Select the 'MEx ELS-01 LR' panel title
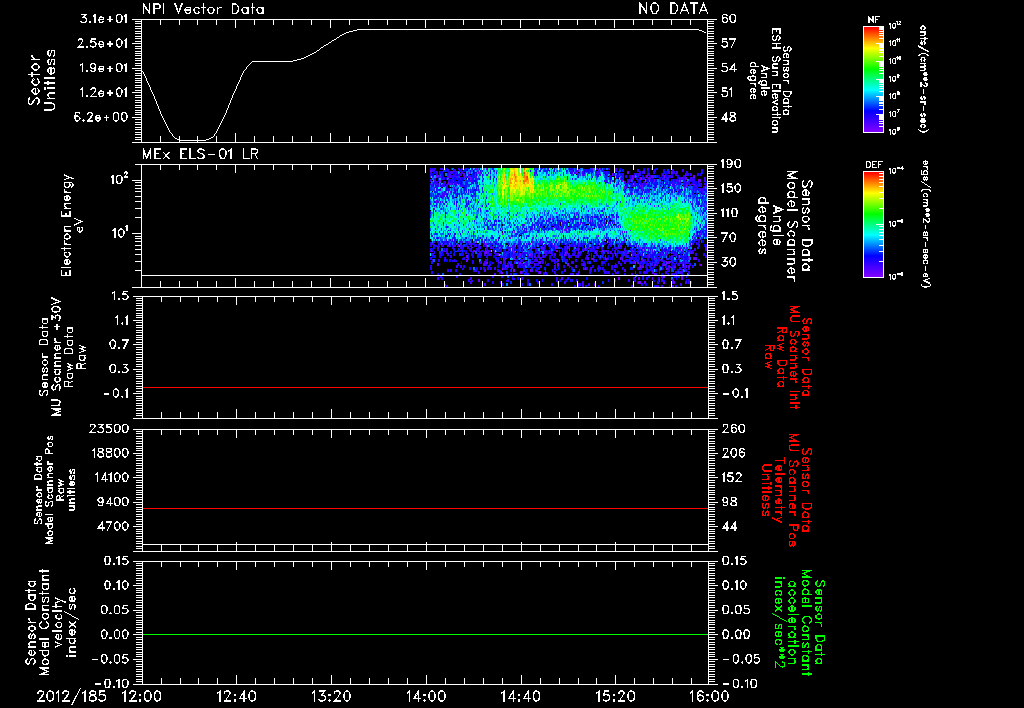This screenshot has height=708, width=1024. (200, 154)
